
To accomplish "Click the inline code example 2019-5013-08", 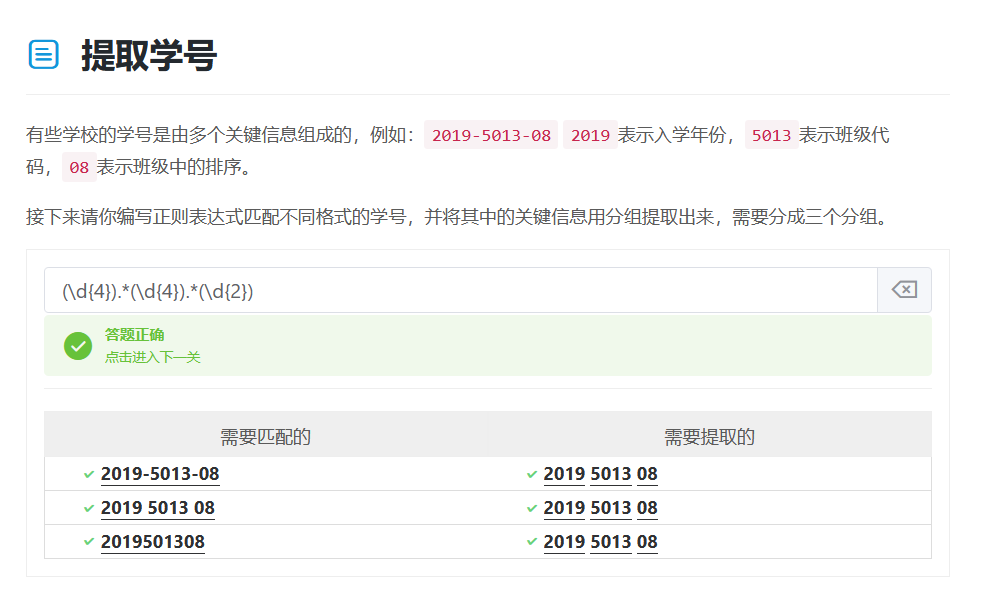I will (x=491, y=135).
